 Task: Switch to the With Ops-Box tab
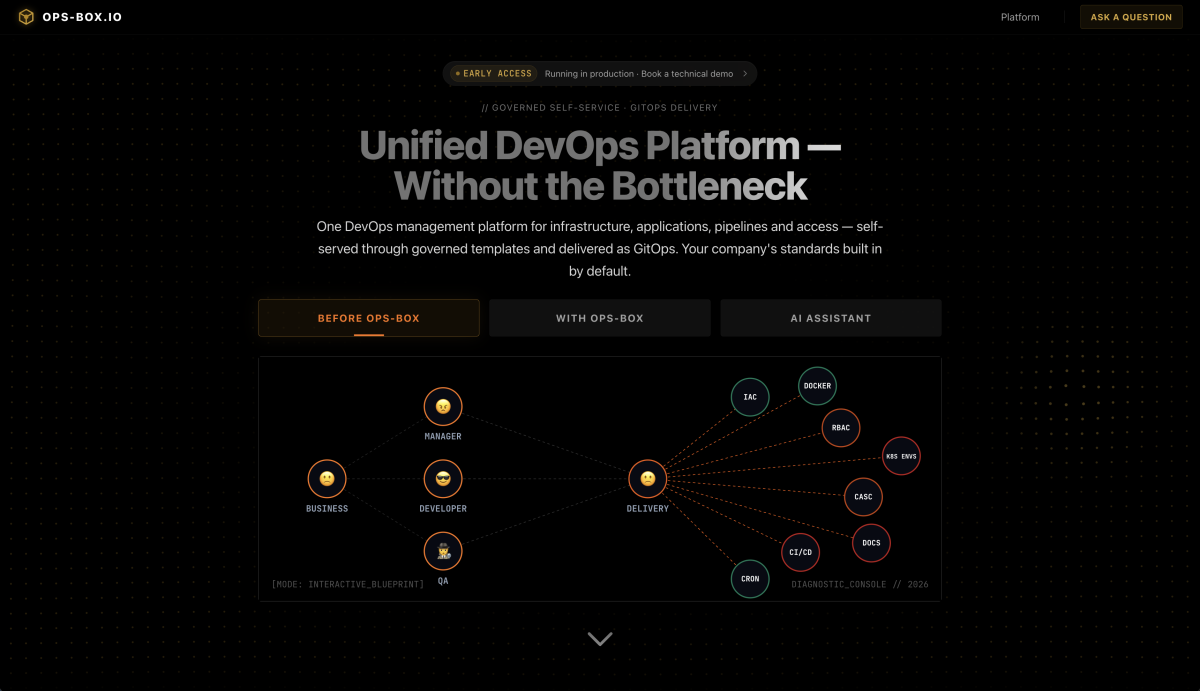tap(600, 318)
